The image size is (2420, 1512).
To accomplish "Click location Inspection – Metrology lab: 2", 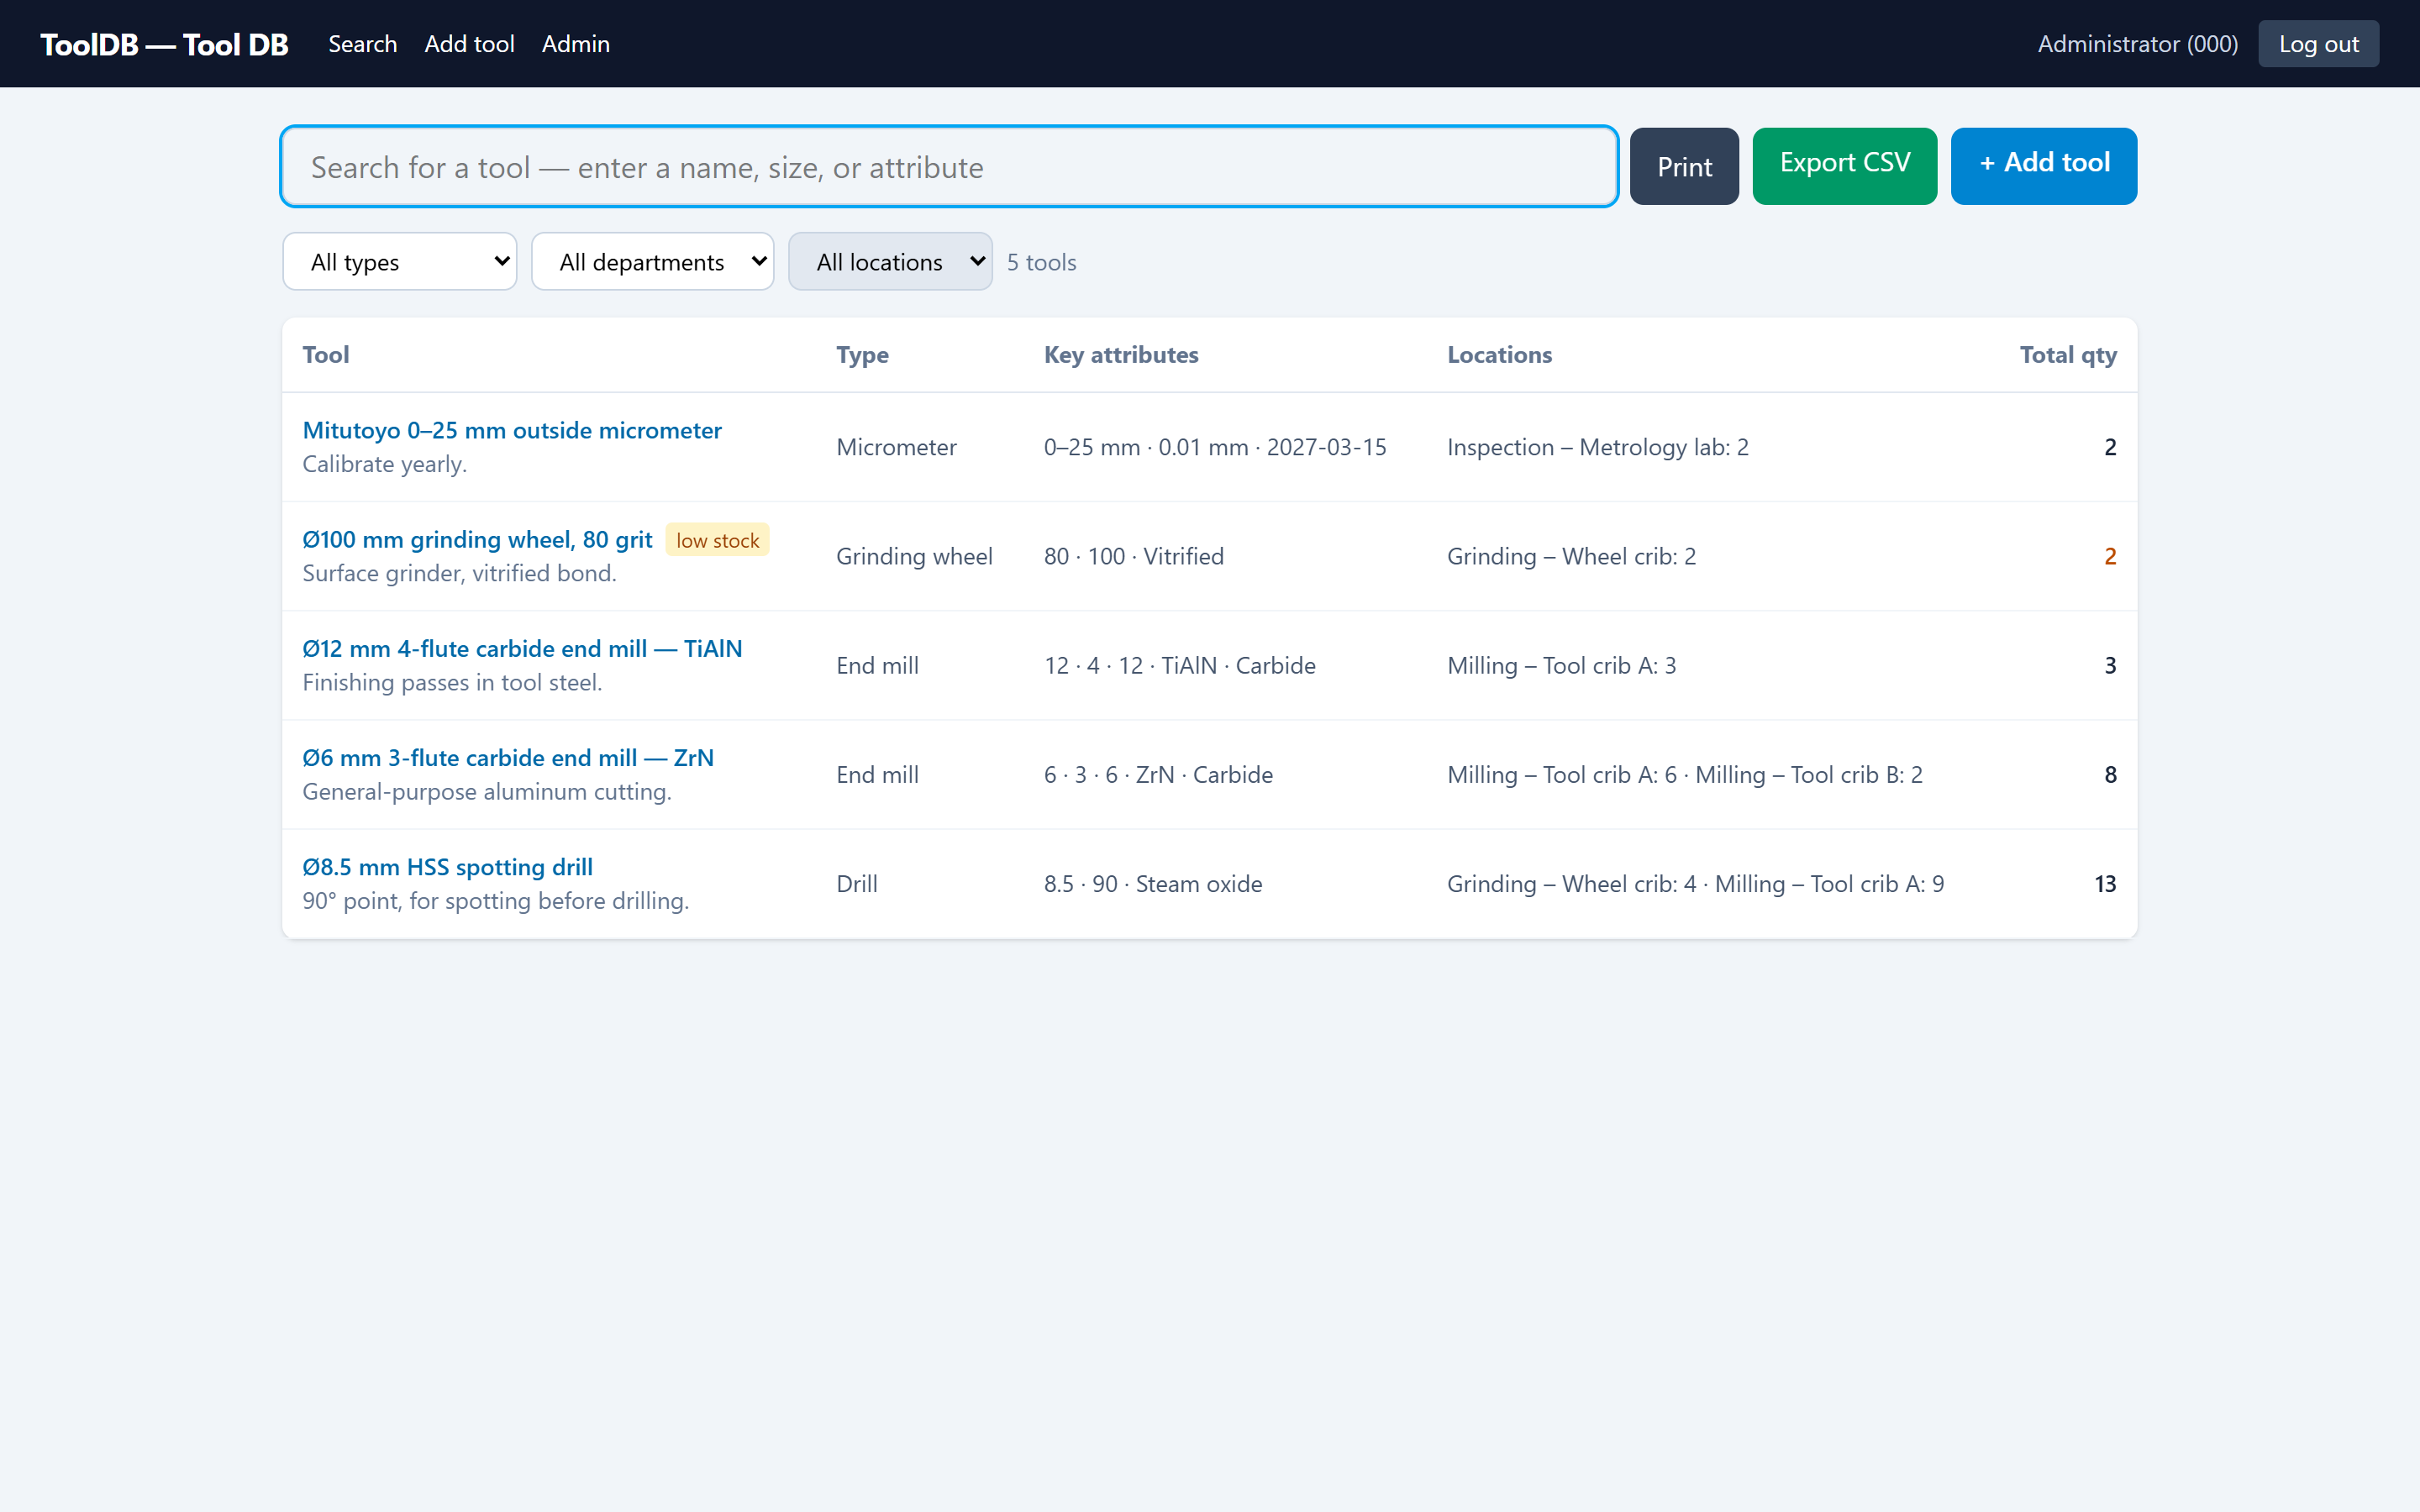I will point(1597,447).
